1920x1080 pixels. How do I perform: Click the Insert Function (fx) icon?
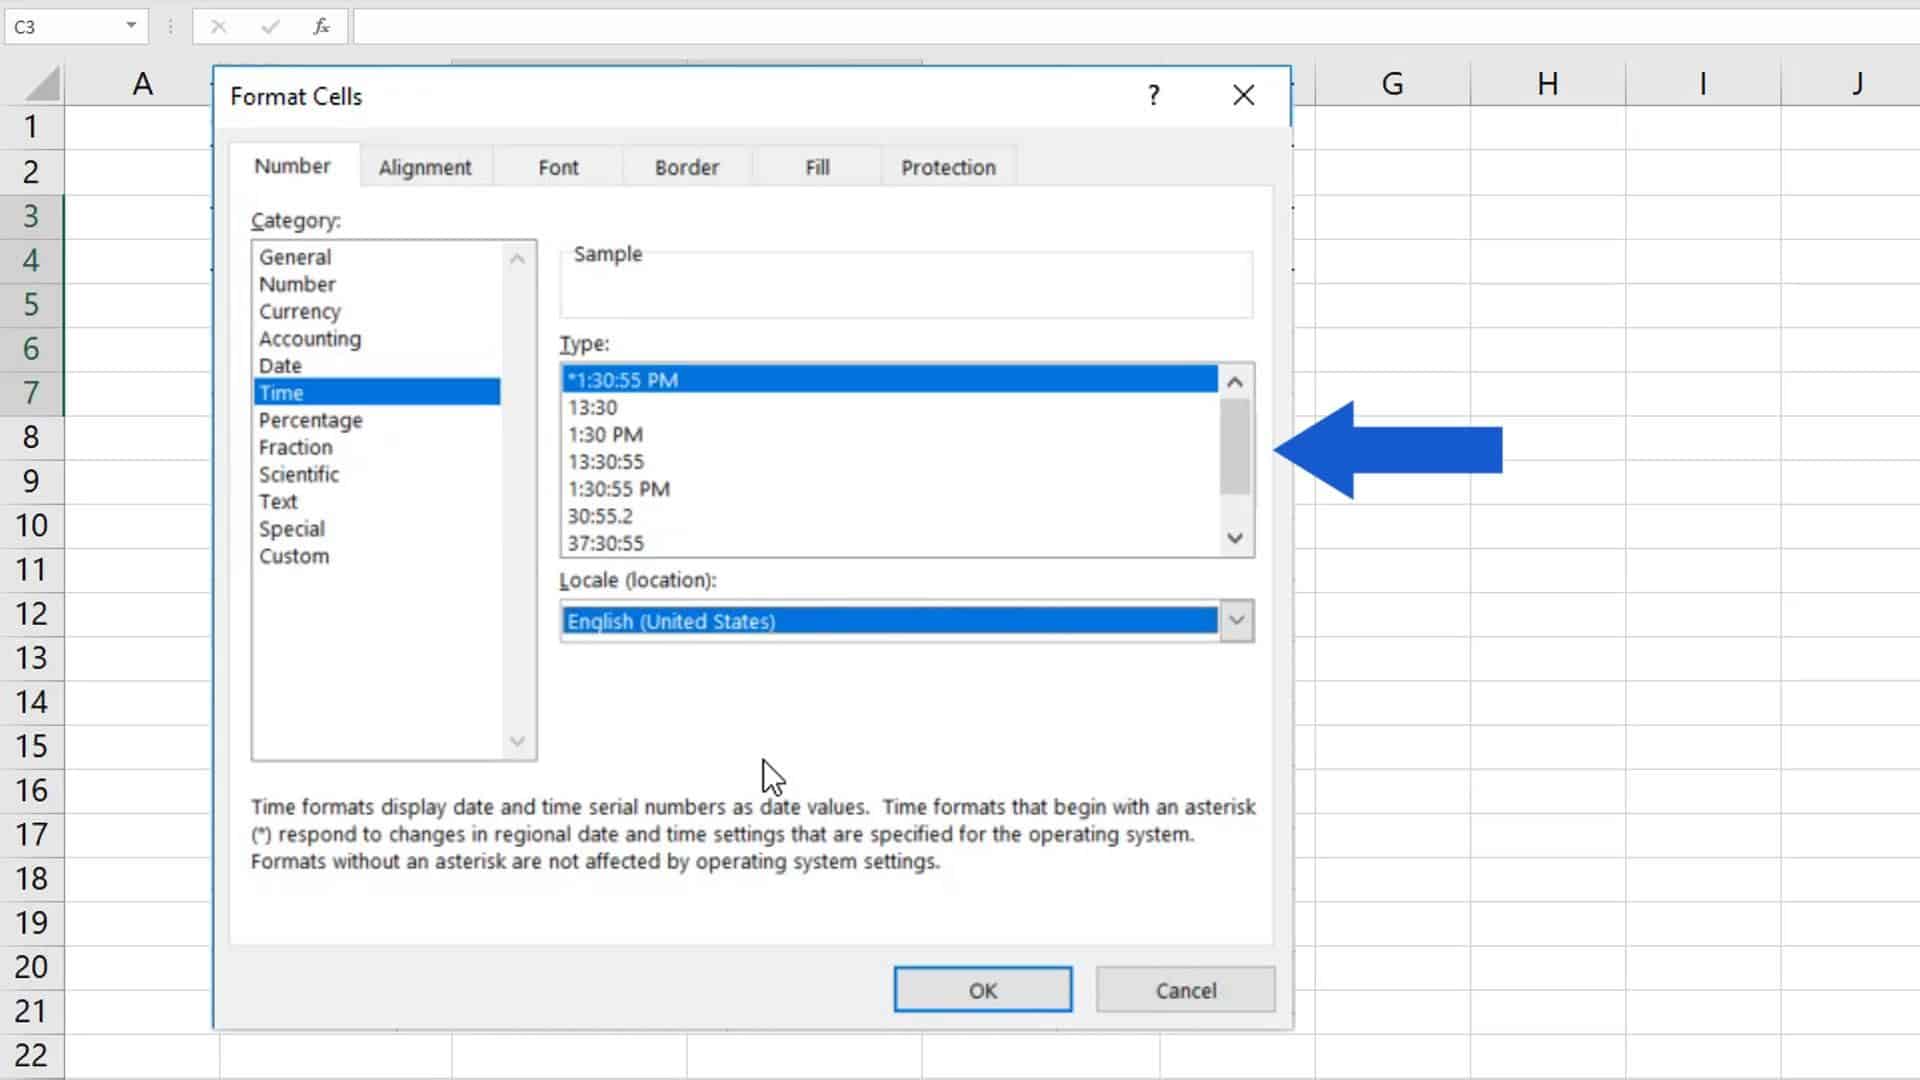[x=320, y=27]
